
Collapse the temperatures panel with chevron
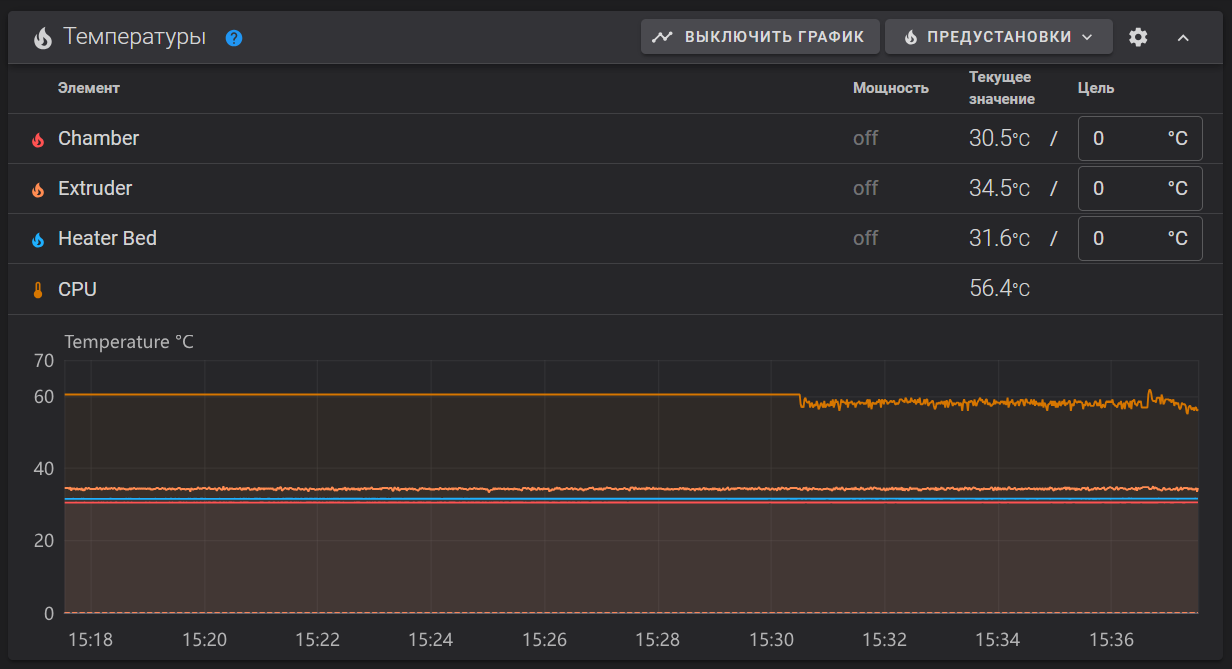(x=1183, y=38)
